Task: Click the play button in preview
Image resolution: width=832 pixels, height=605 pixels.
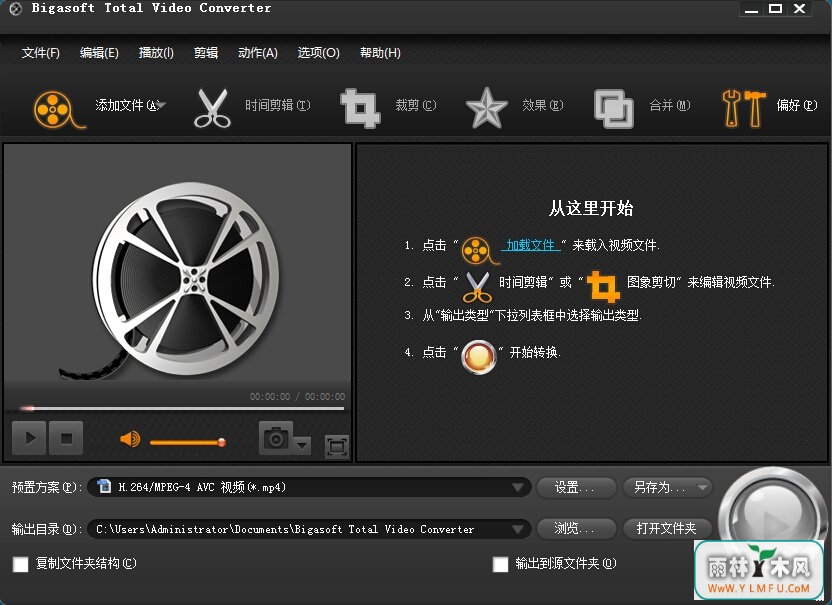Action: tap(29, 438)
